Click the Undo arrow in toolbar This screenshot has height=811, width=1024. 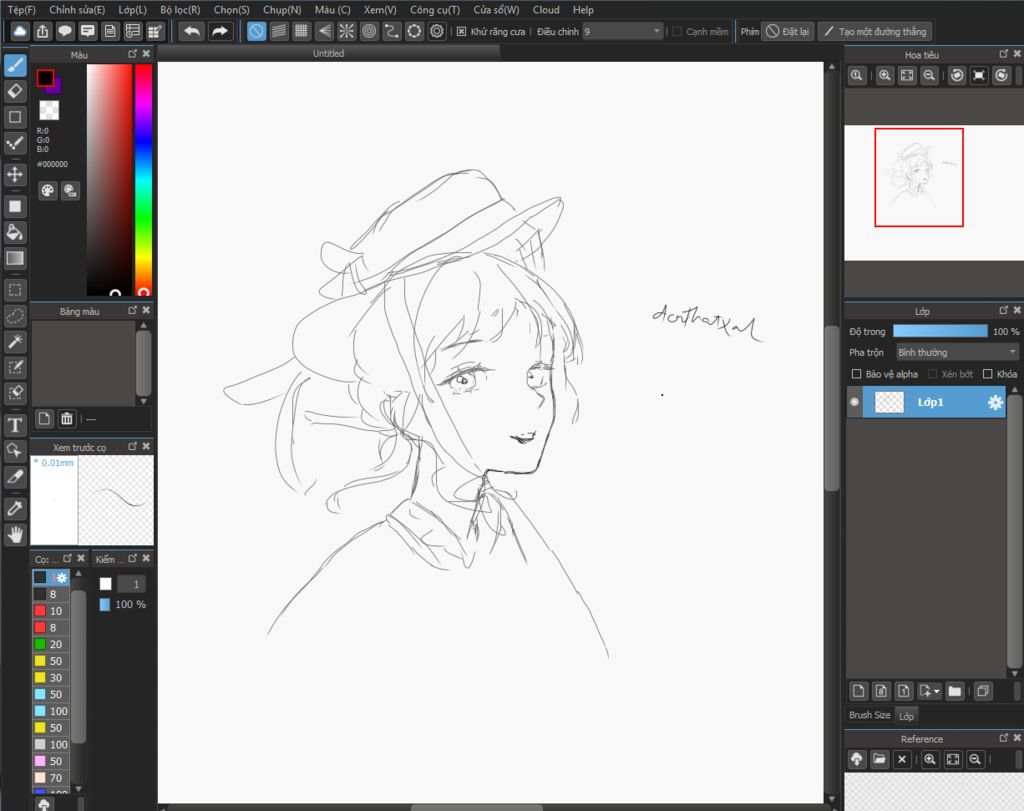pyautogui.click(x=191, y=31)
